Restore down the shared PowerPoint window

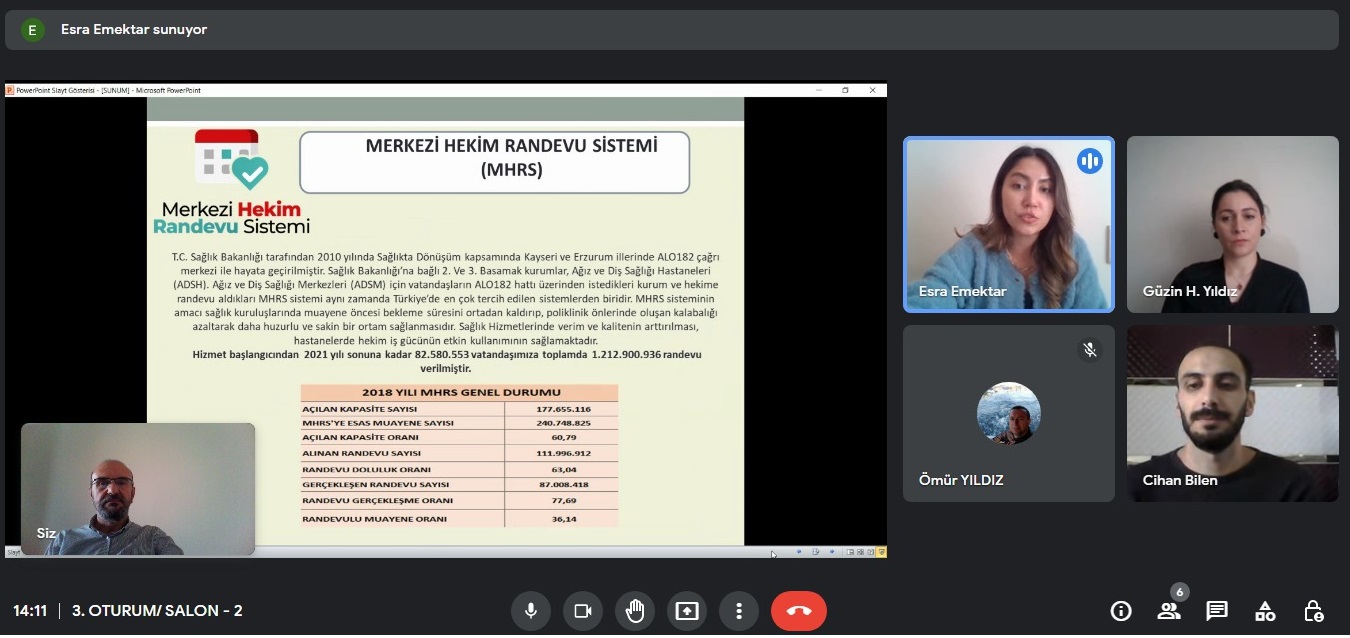pos(845,90)
